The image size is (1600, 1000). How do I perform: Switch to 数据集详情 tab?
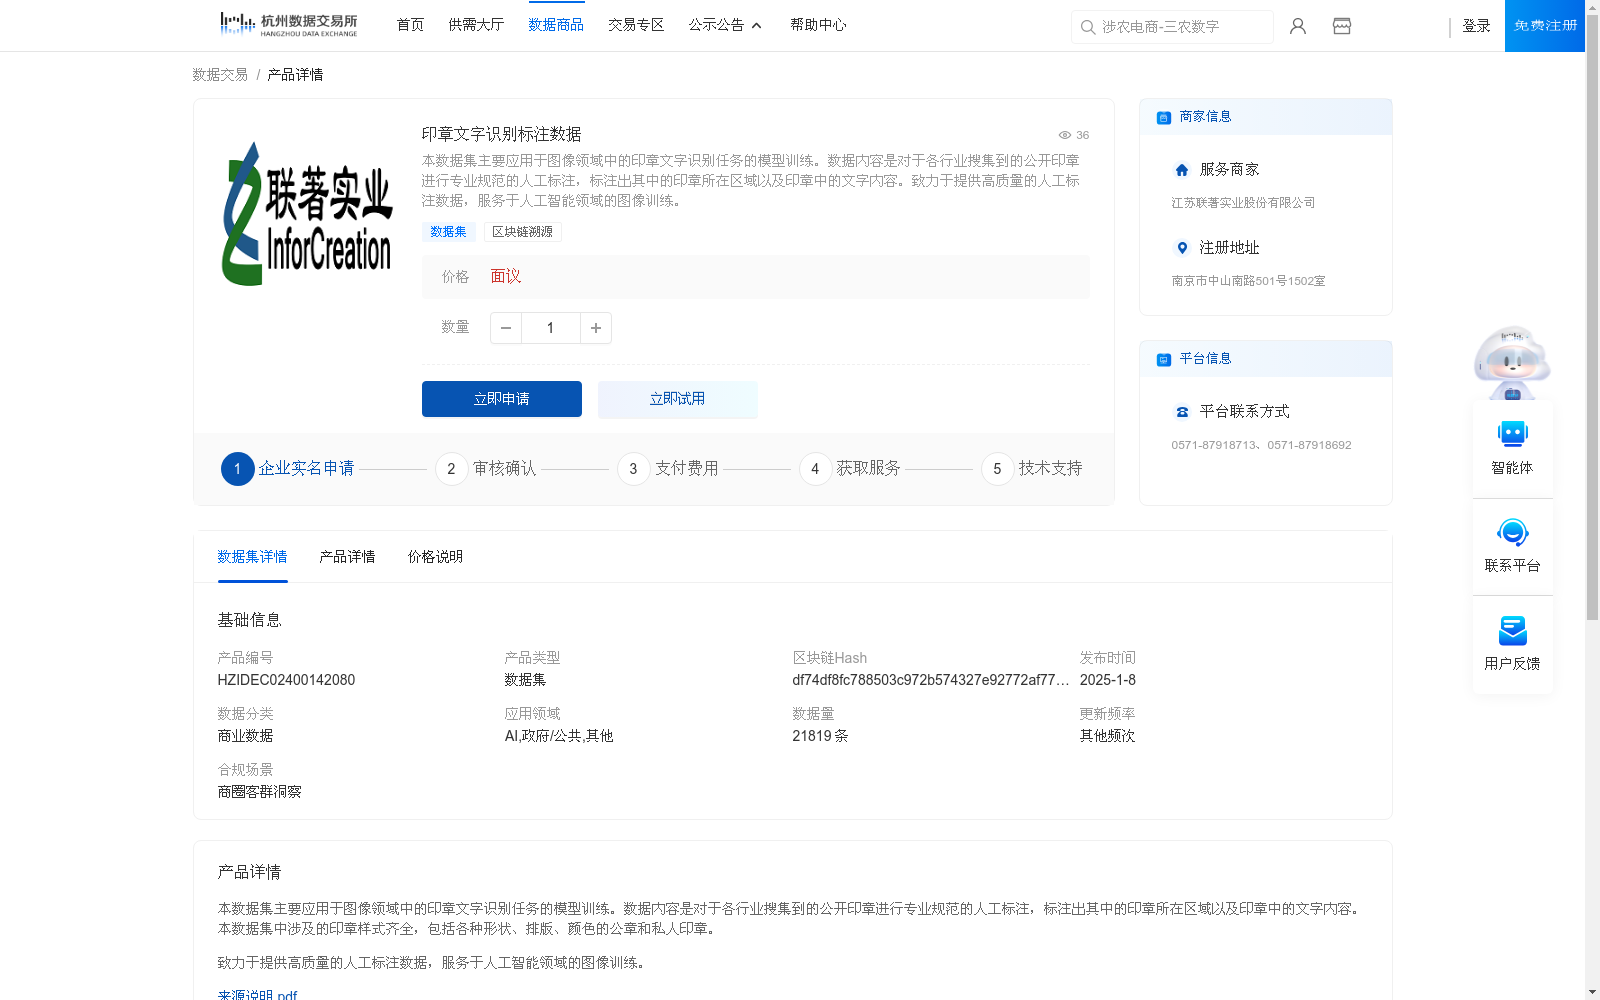click(252, 557)
